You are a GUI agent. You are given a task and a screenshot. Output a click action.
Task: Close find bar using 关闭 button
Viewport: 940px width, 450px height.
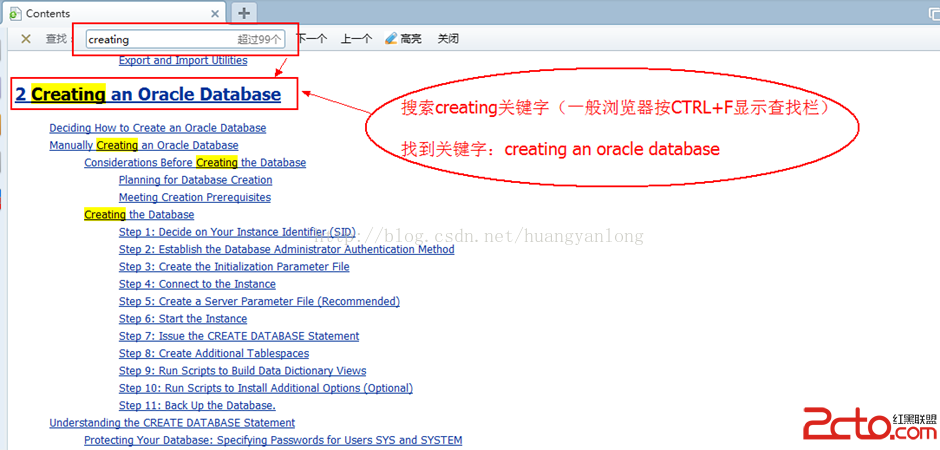(448, 39)
